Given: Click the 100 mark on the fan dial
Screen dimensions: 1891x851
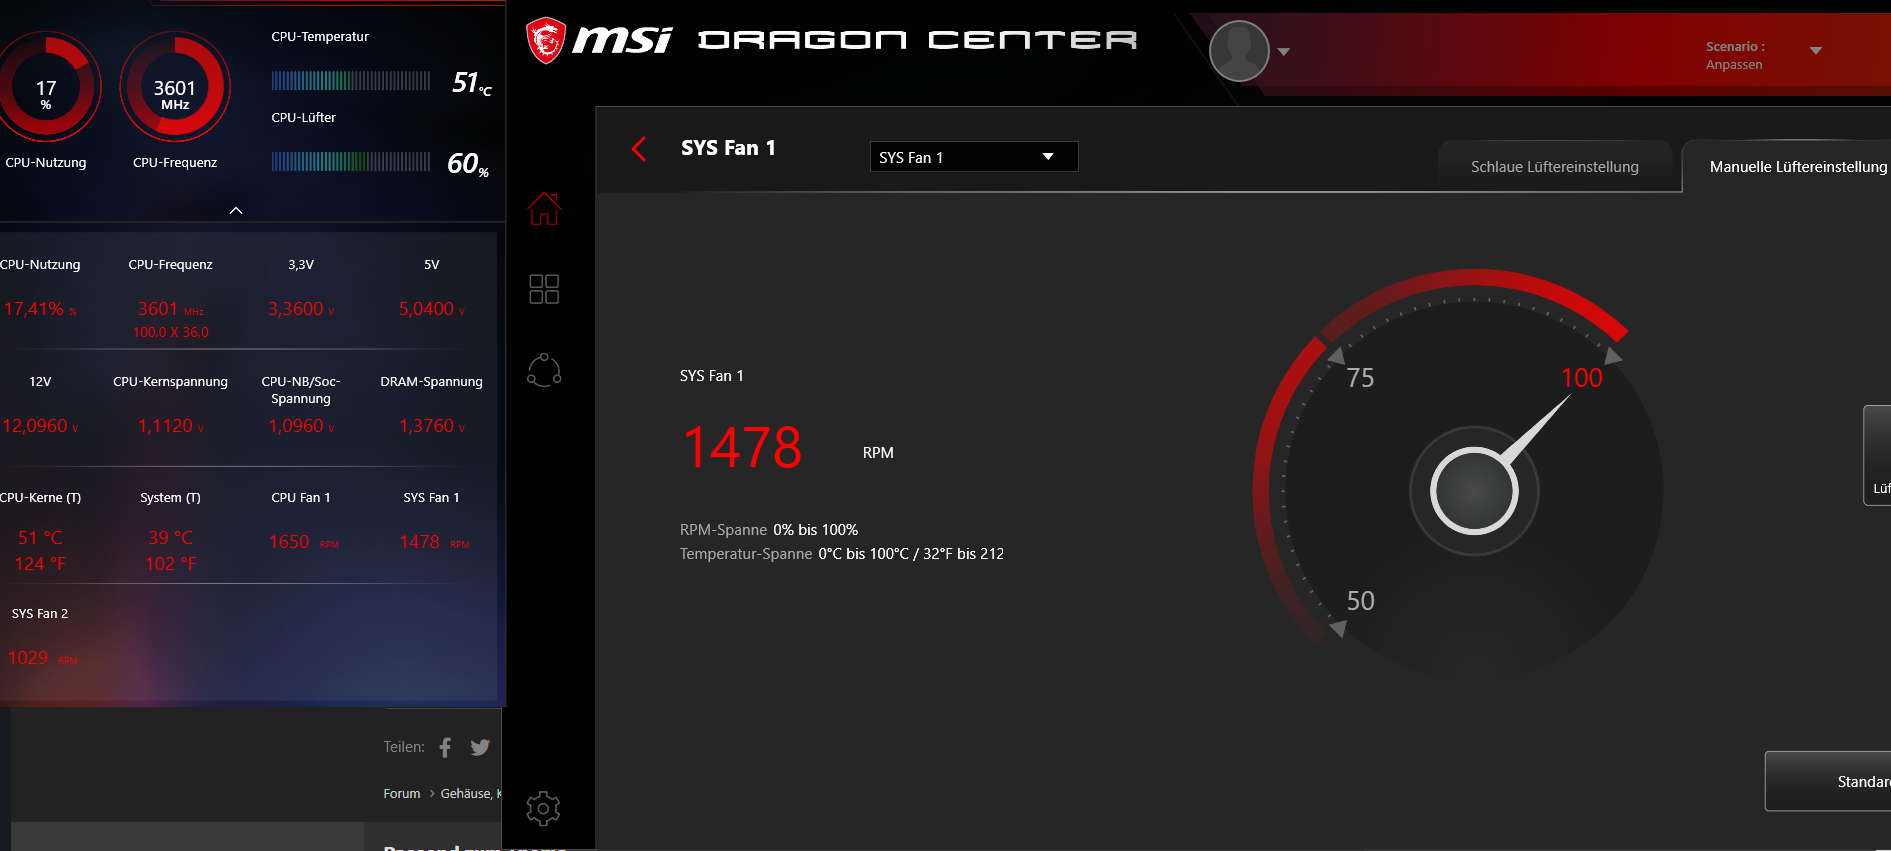Looking at the screenshot, I should pyautogui.click(x=1581, y=378).
